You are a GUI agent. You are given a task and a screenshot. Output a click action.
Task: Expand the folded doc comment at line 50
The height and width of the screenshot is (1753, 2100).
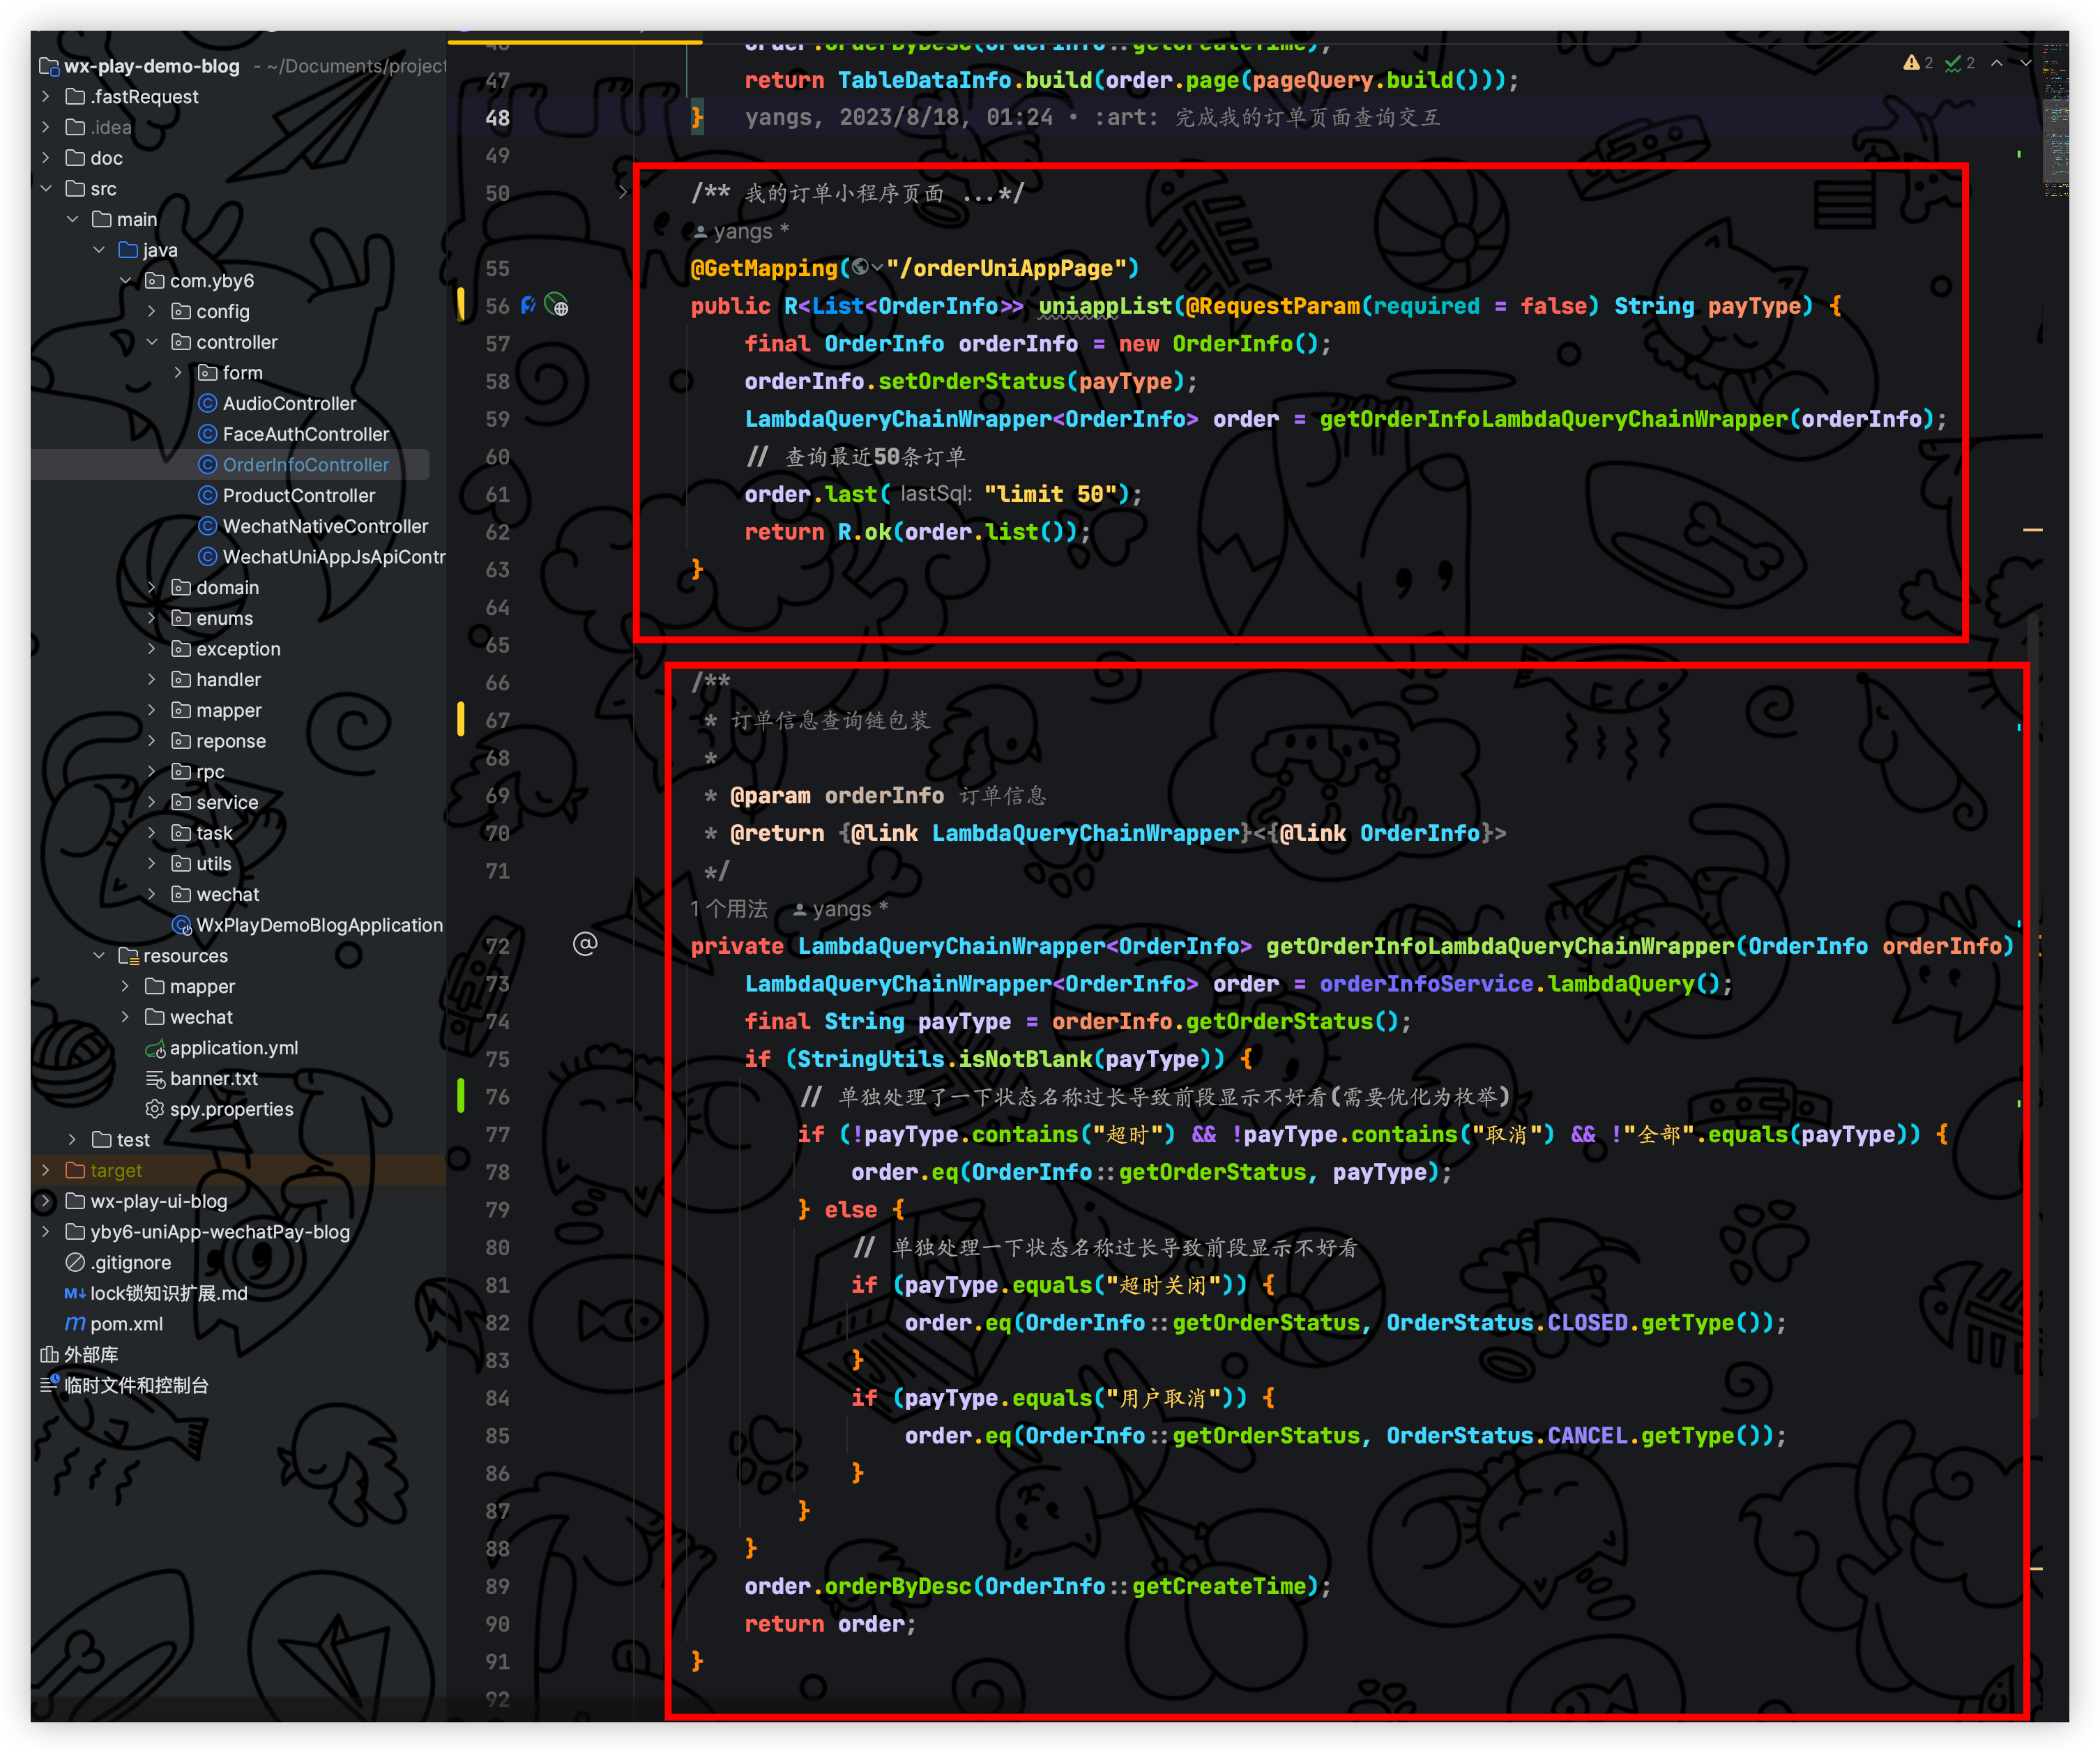[x=622, y=192]
